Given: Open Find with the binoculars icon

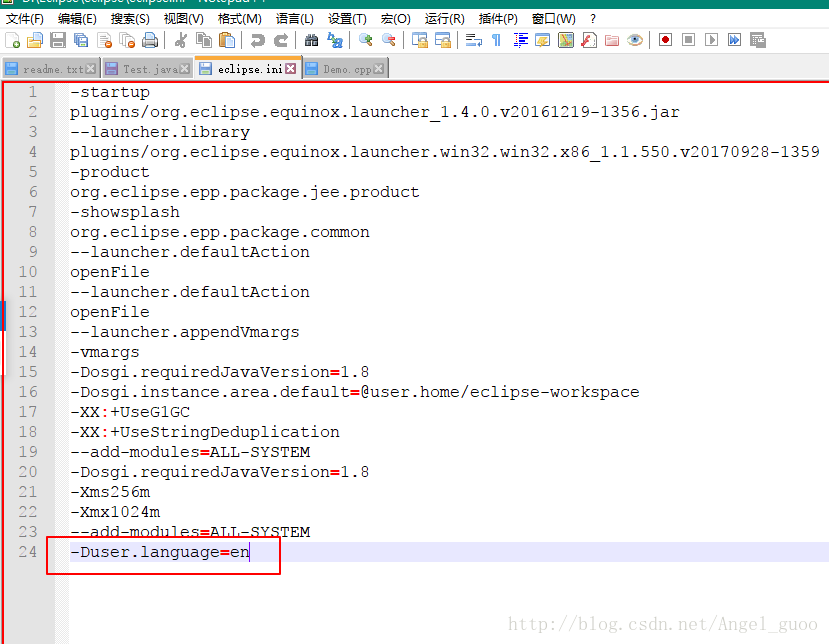Looking at the screenshot, I should 311,40.
